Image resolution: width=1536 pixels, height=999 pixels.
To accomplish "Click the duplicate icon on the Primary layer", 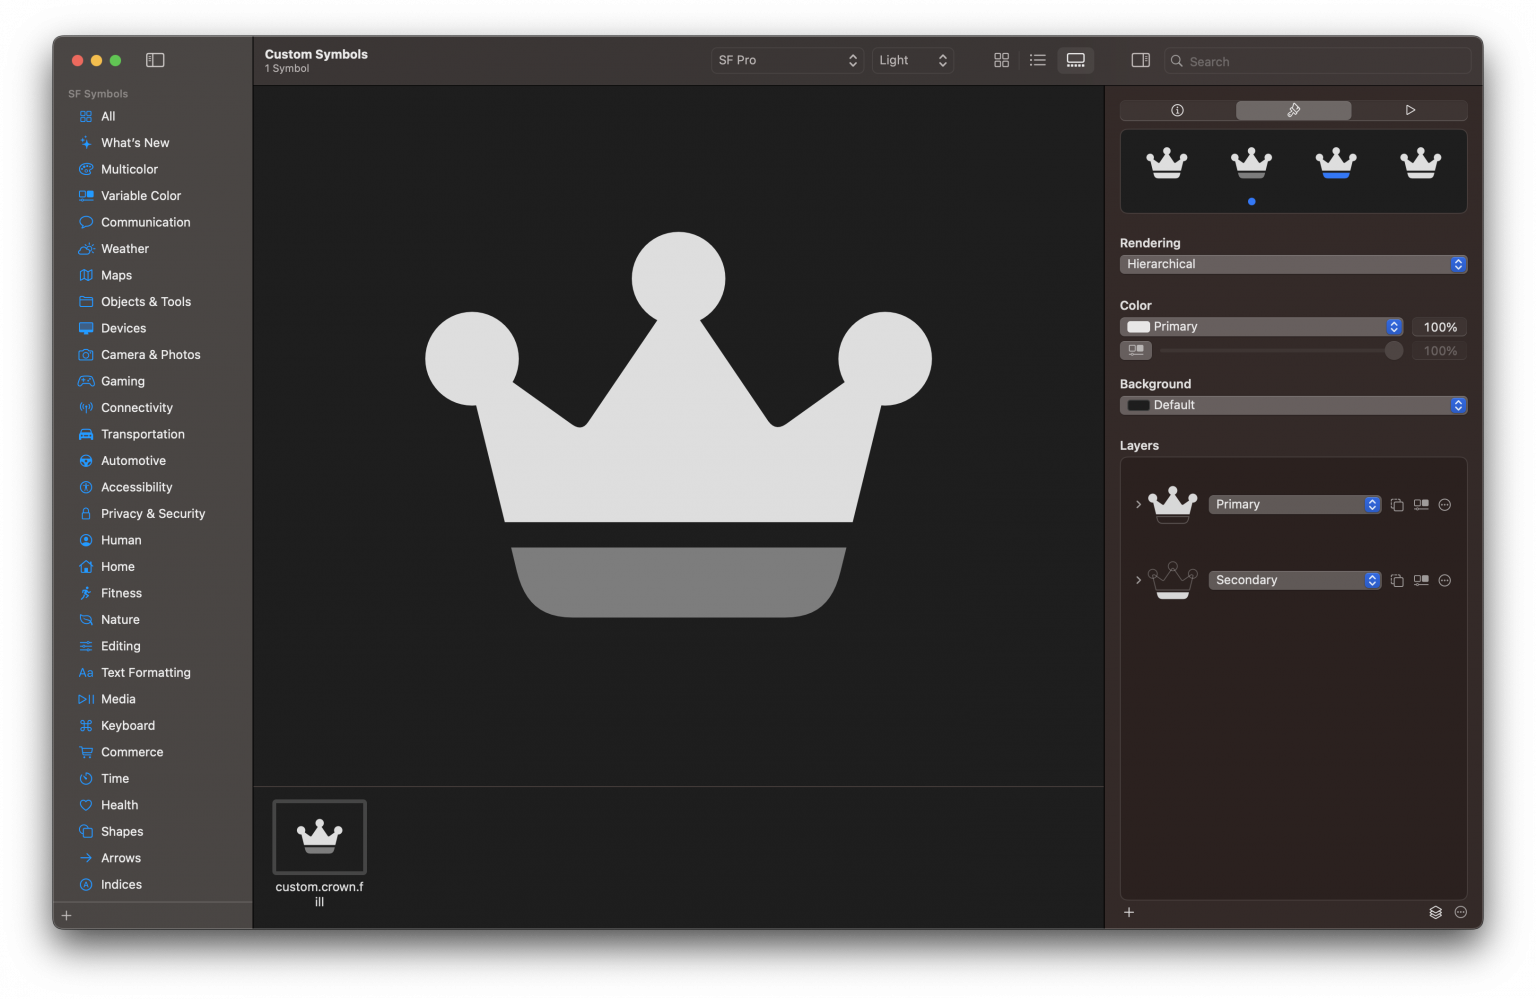I will click(1397, 504).
